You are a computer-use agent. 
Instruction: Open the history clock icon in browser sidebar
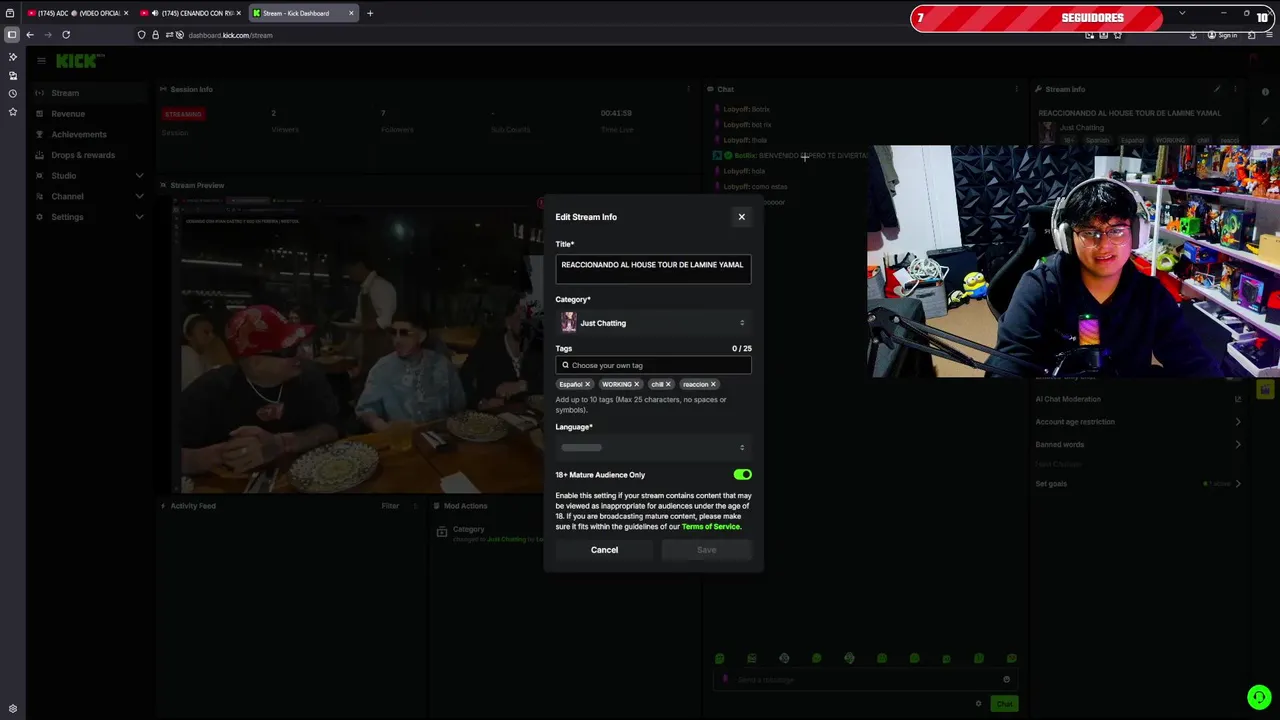12,94
